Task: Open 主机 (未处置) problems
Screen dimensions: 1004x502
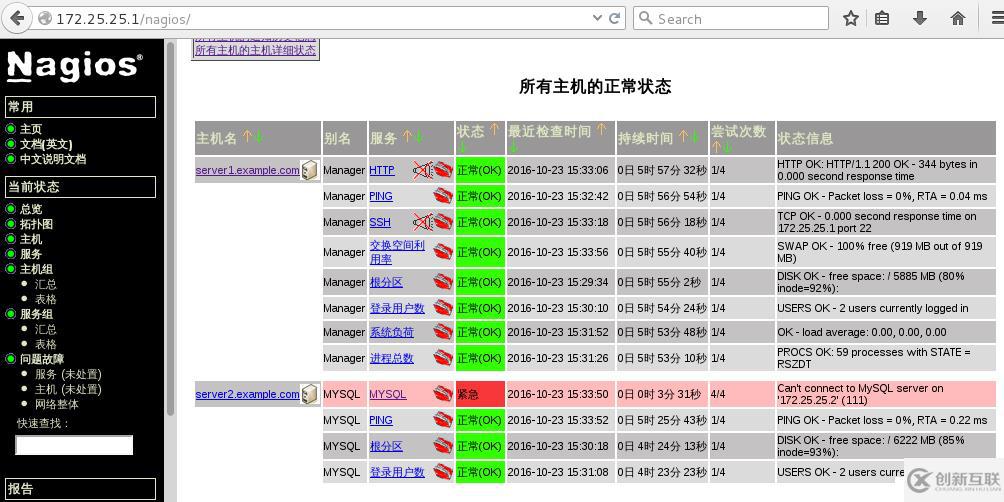Action: (68, 389)
